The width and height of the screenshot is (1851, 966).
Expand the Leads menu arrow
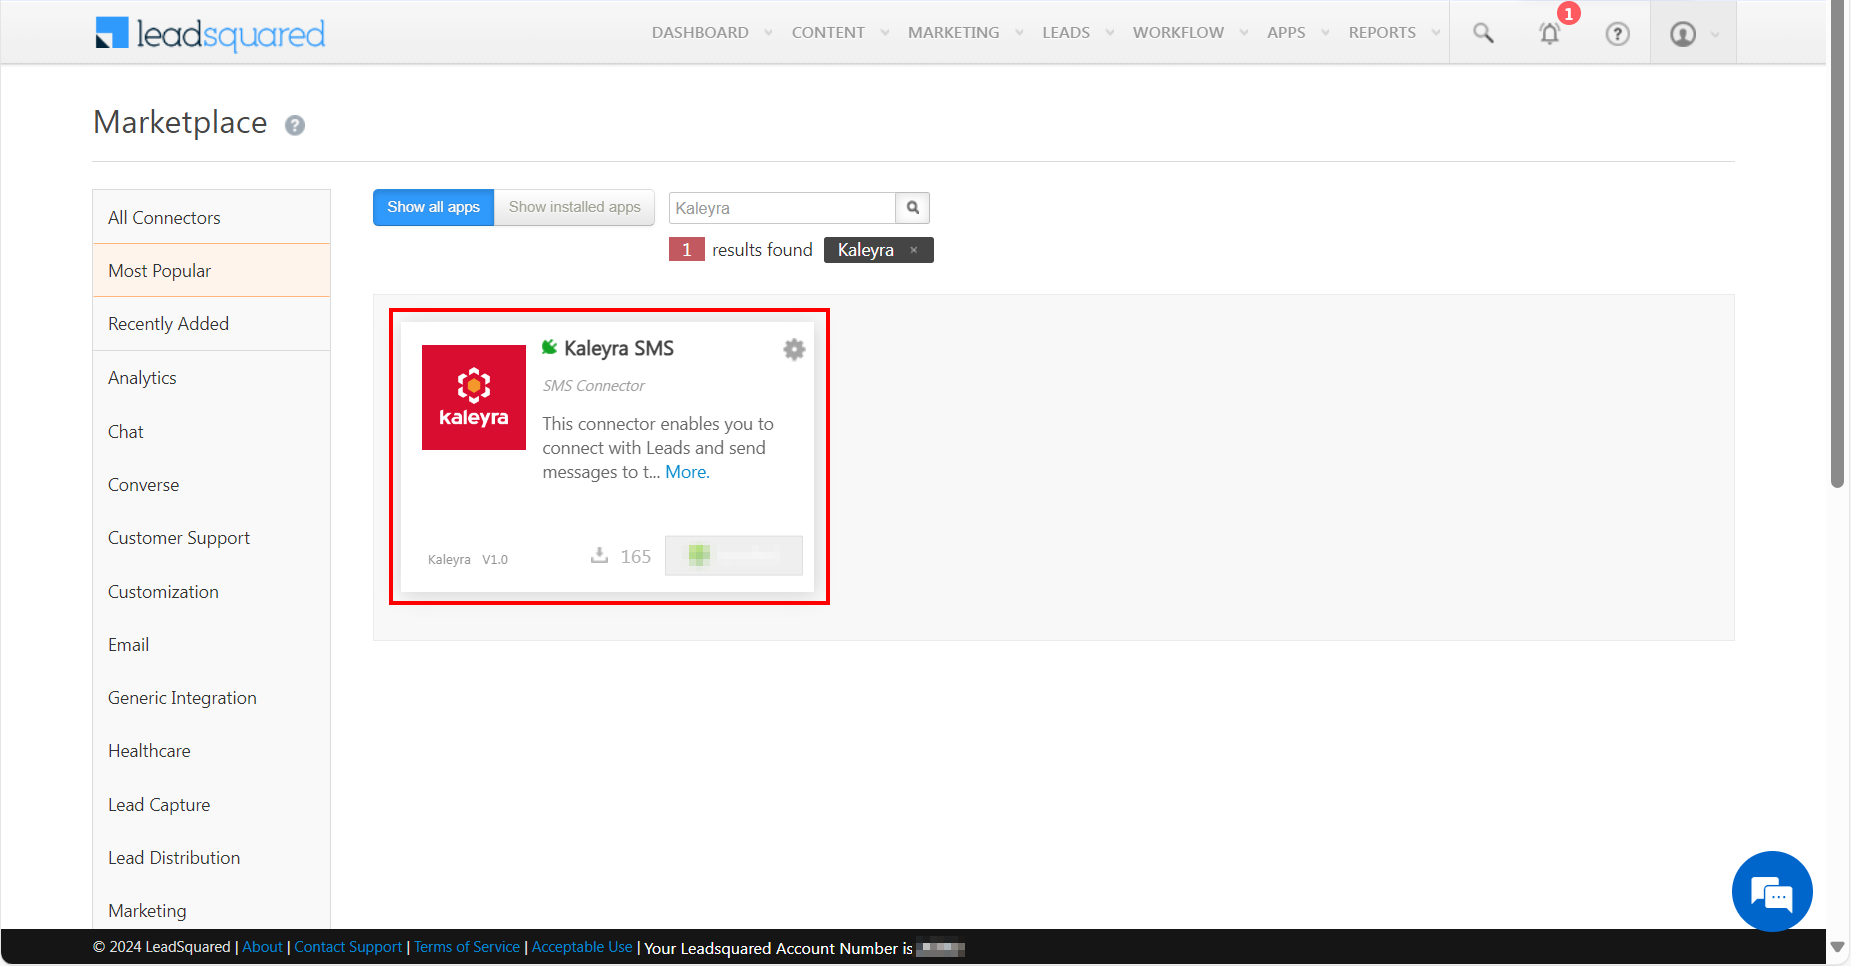click(1110, 33)
